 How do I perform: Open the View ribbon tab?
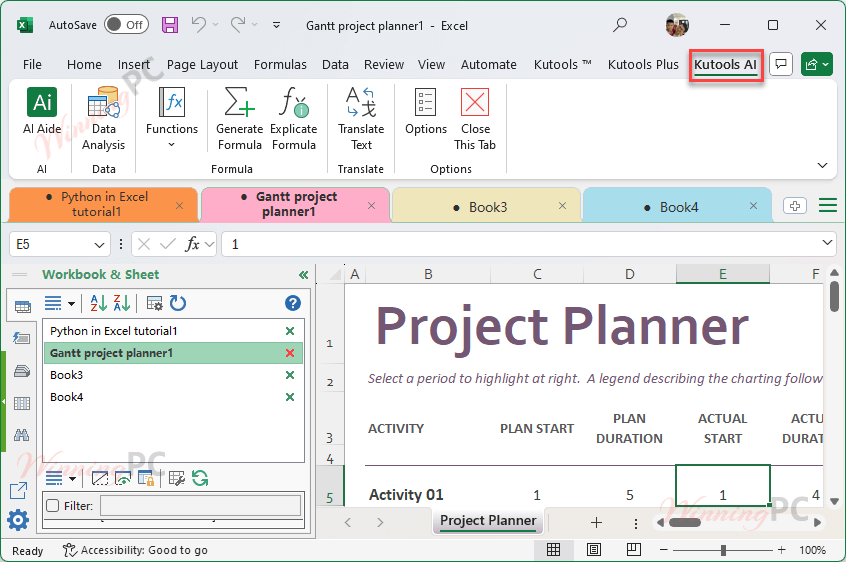(x=431, y=65)
